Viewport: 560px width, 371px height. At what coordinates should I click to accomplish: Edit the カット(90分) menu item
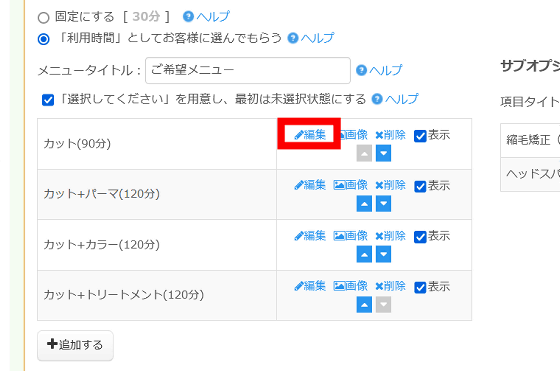coord(310,135)
